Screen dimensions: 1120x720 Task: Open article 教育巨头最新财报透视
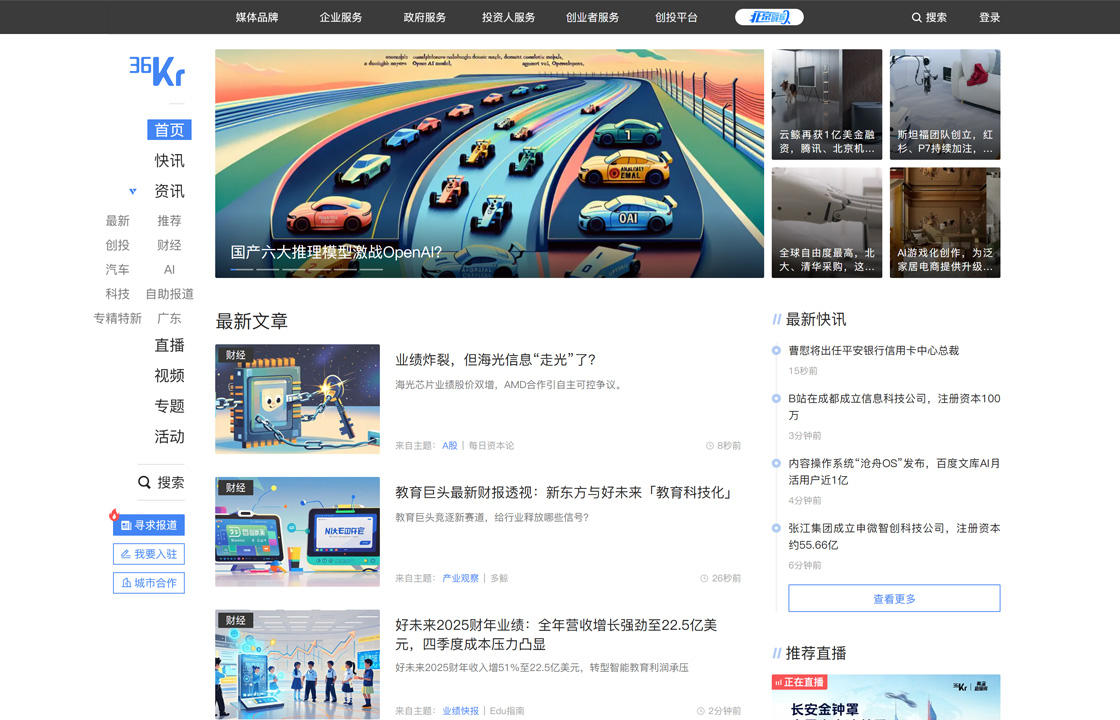point(564,493)
